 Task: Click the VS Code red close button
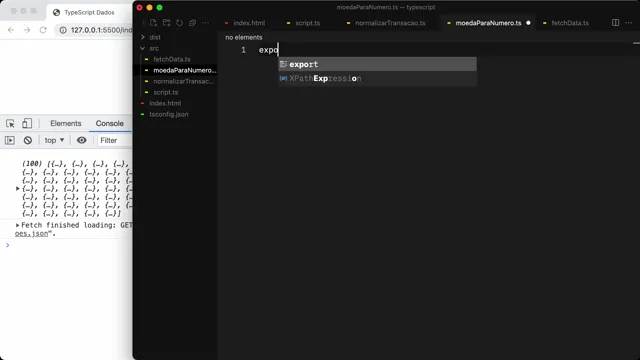tap(140, 7)
